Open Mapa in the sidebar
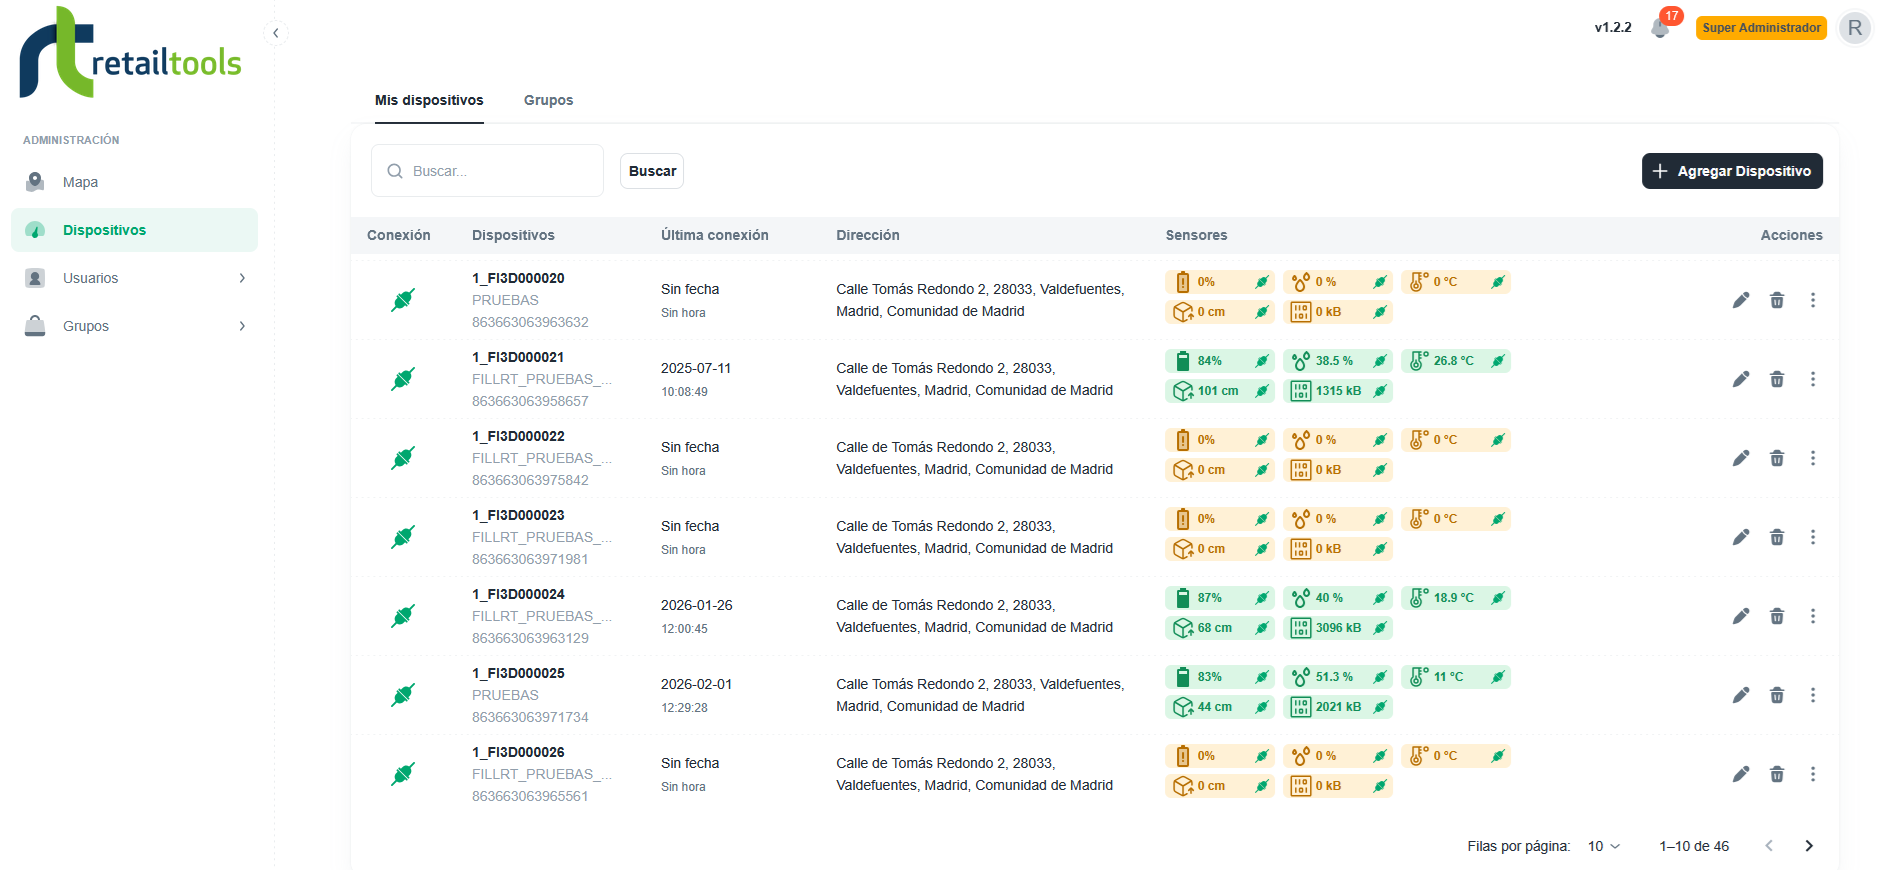 pos(80,182)
